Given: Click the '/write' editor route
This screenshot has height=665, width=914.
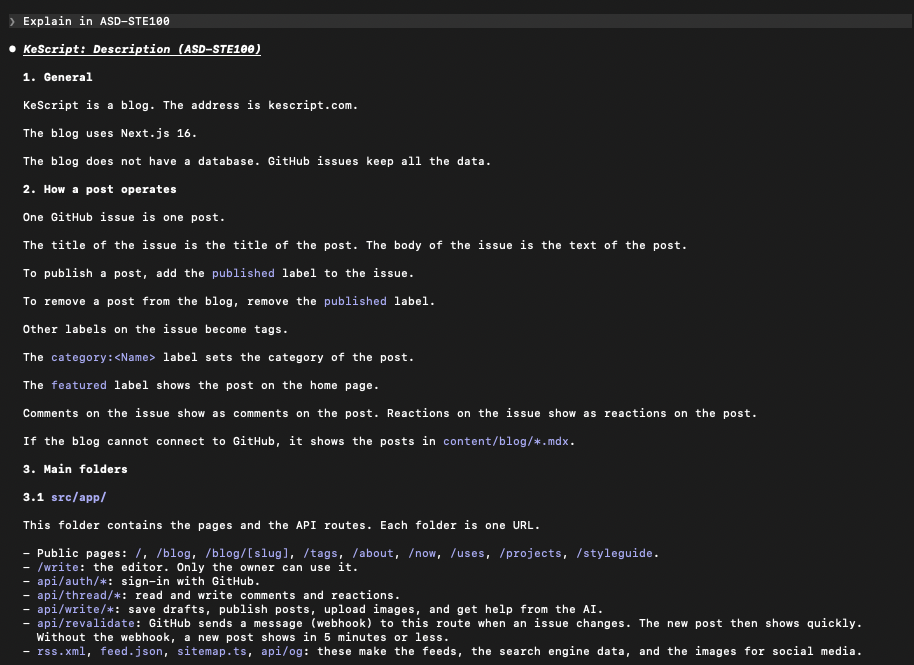Looking at the screenshot, I should tap(58, 567).
